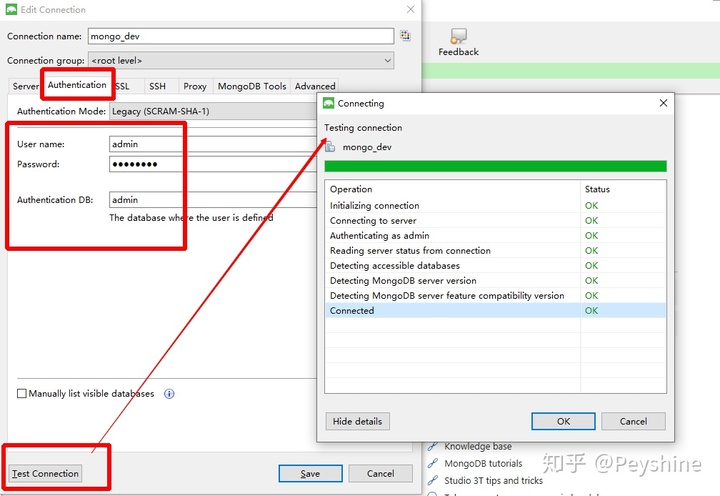The image size is (720, 496).
Task: Select the Connected row
Action: click(495, 310)
